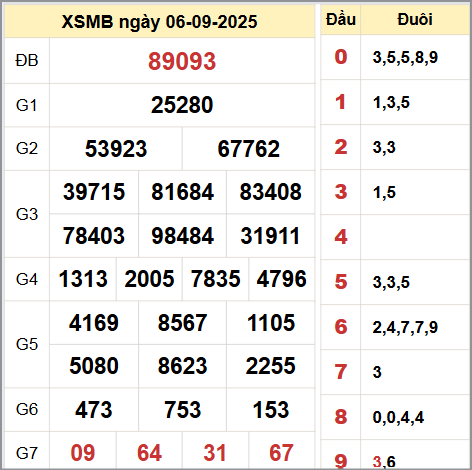This screenshot has height=470, width=472.
Task: Click the XSMB ngày 06-09-2025 title
Action: click(x=159, y=22)
